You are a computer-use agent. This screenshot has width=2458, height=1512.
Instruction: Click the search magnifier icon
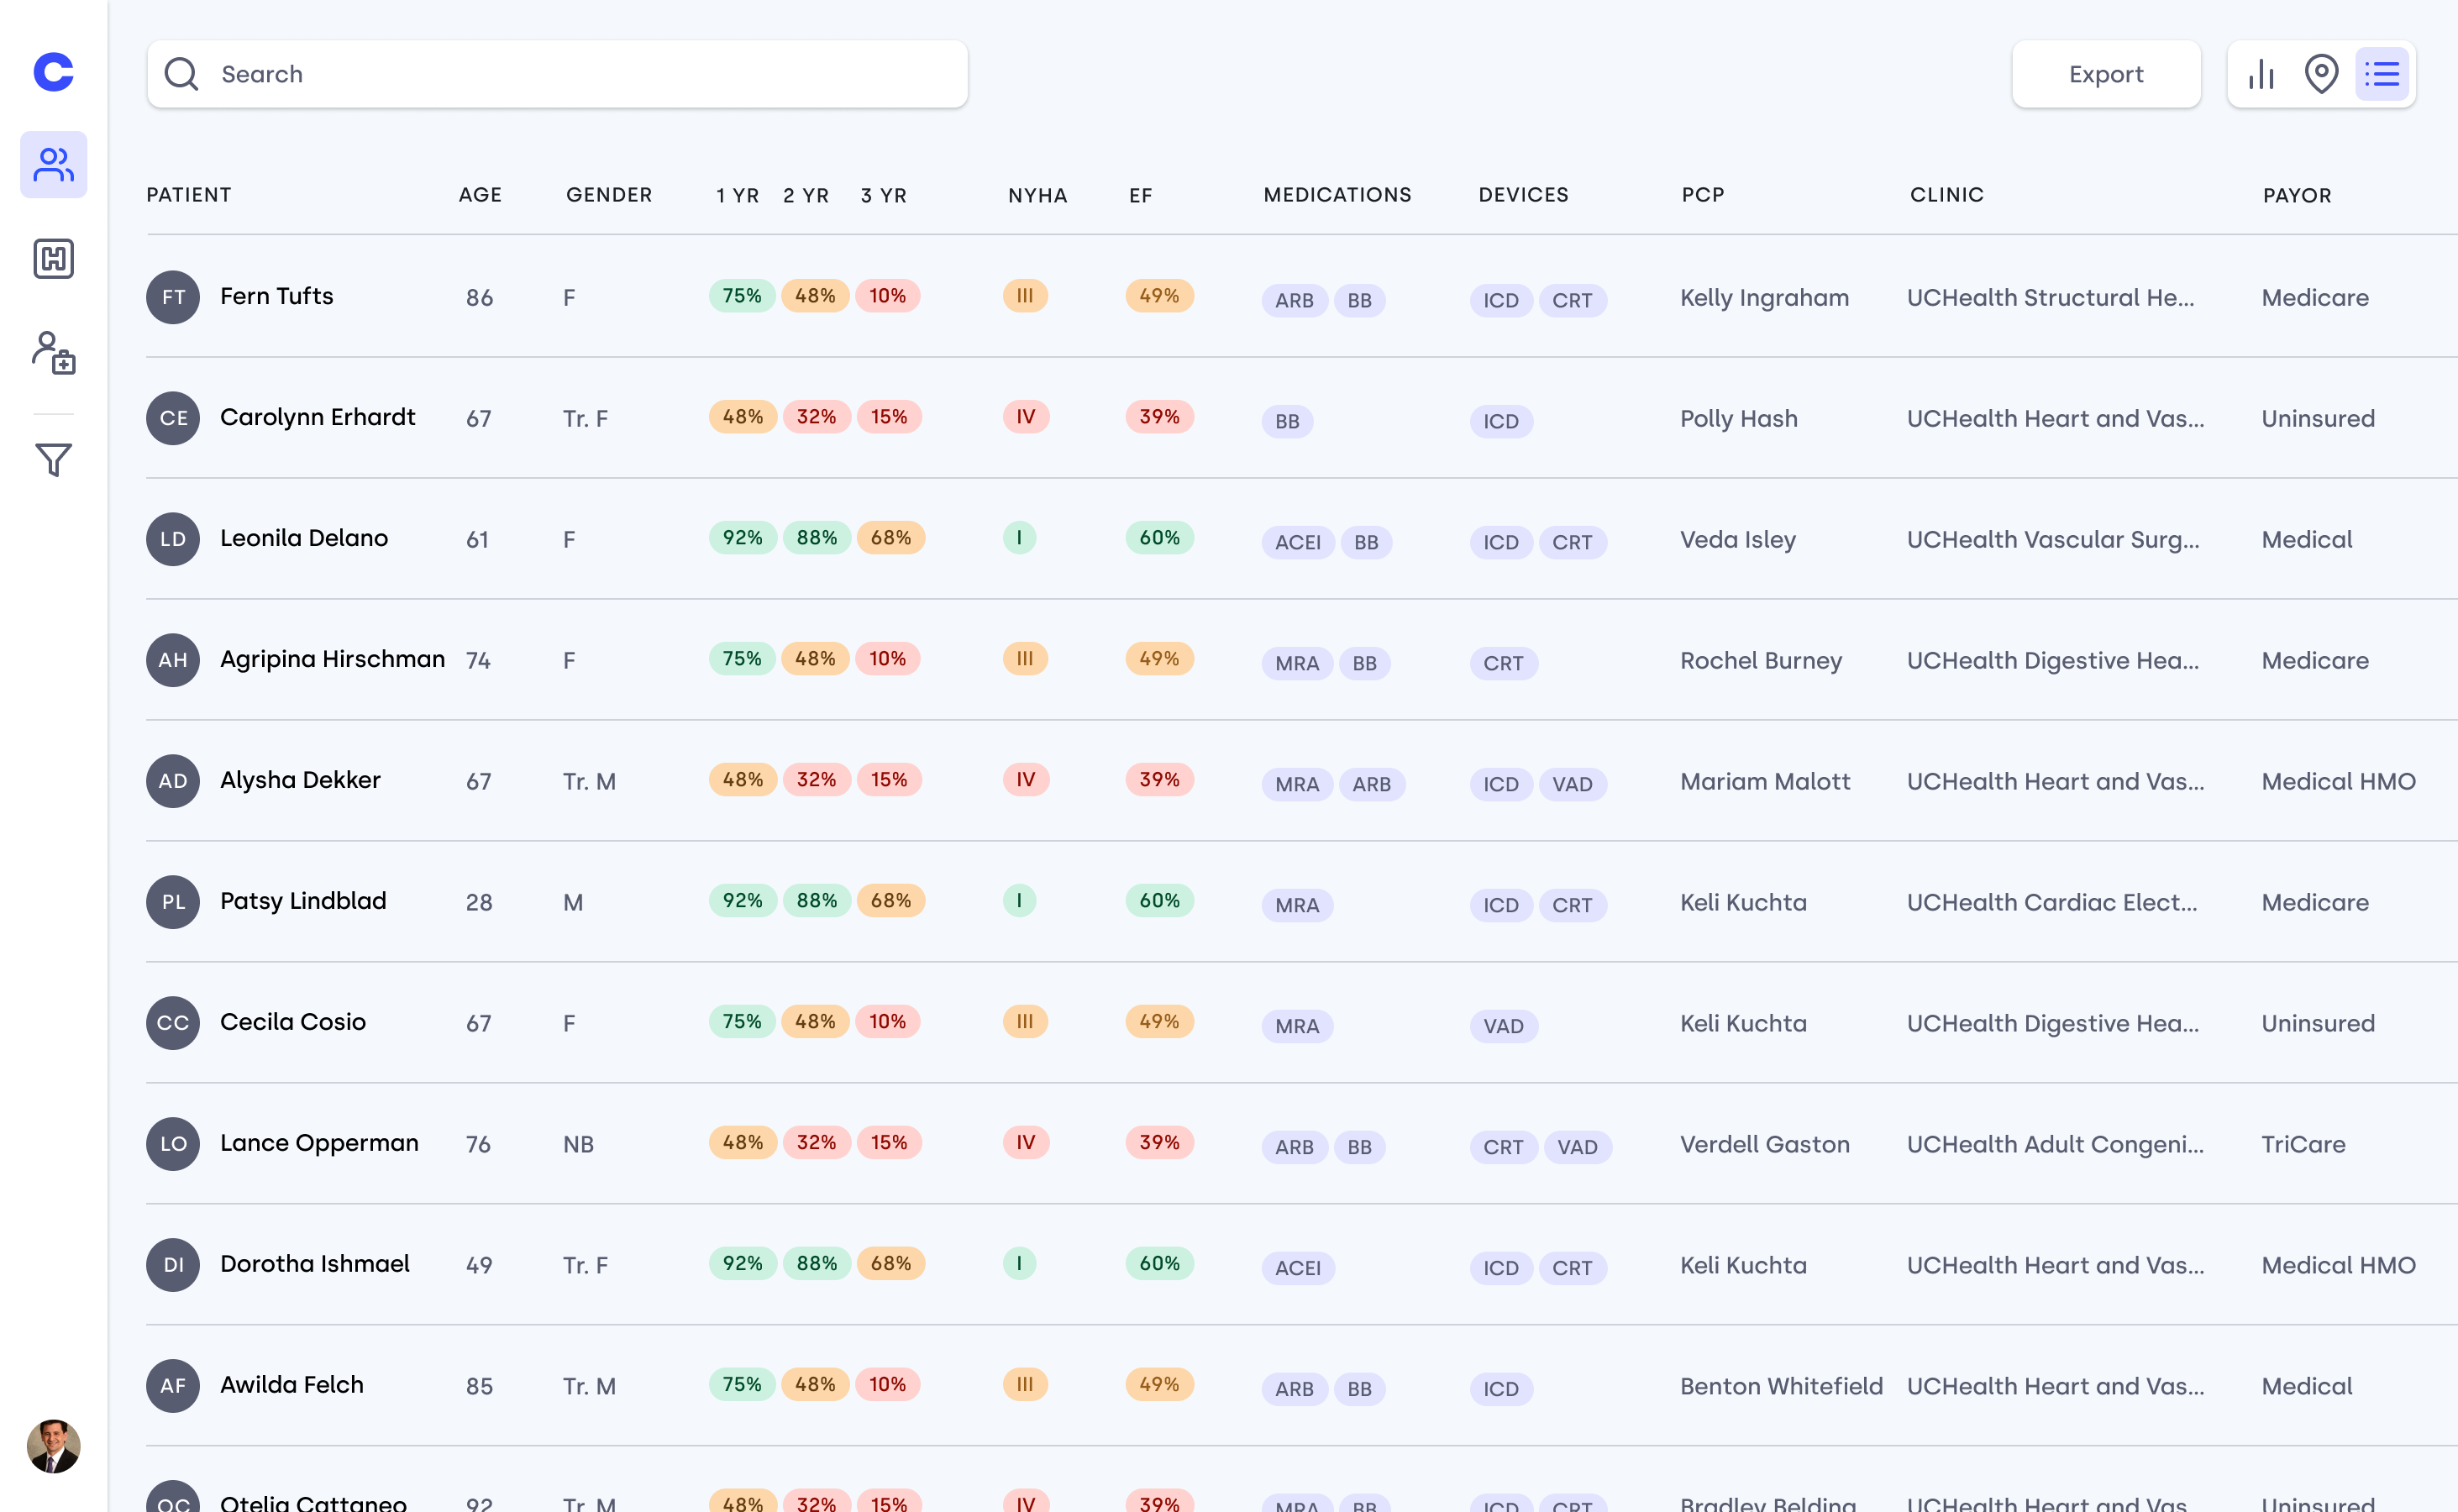(181, 74)
